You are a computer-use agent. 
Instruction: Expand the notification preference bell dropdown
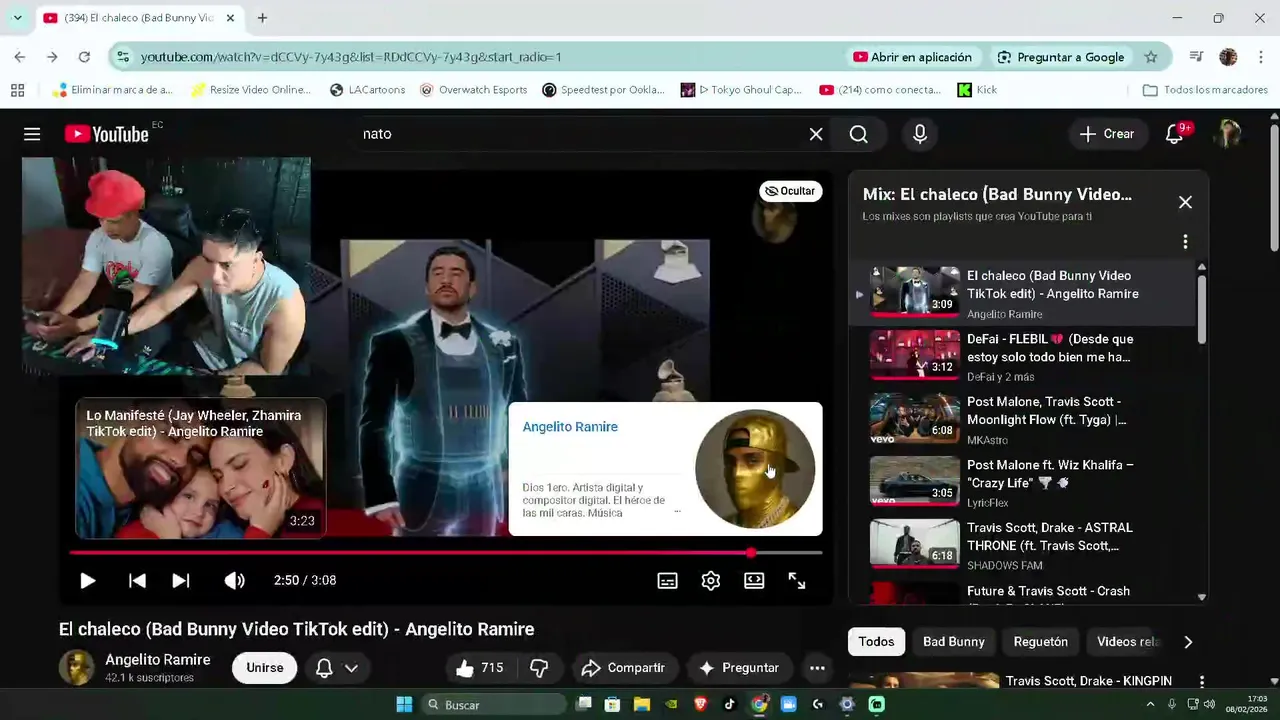click(x=337, y=668)
